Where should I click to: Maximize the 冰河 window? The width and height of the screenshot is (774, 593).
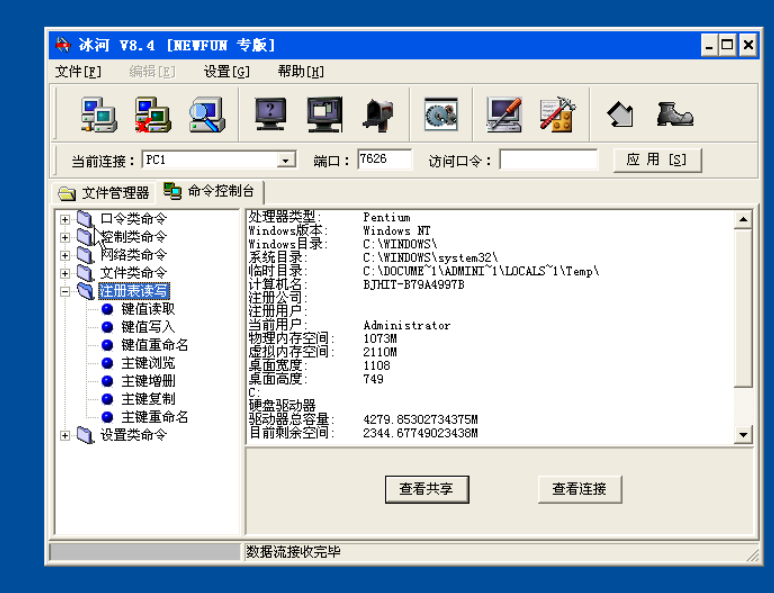point(728,45)
